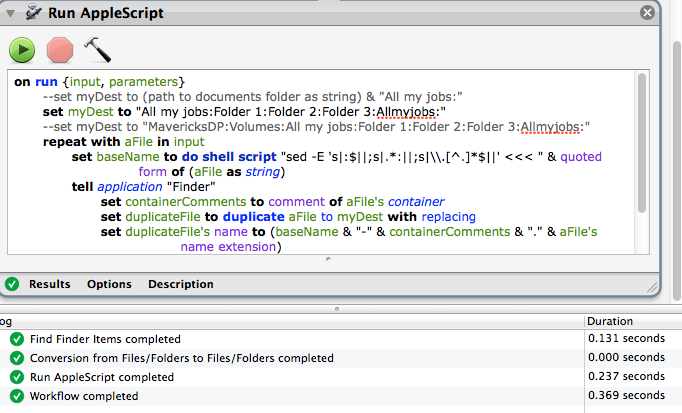Click the split handle below the editor
The width and height of the screenshot is (682, 413).
pos(328,259)
